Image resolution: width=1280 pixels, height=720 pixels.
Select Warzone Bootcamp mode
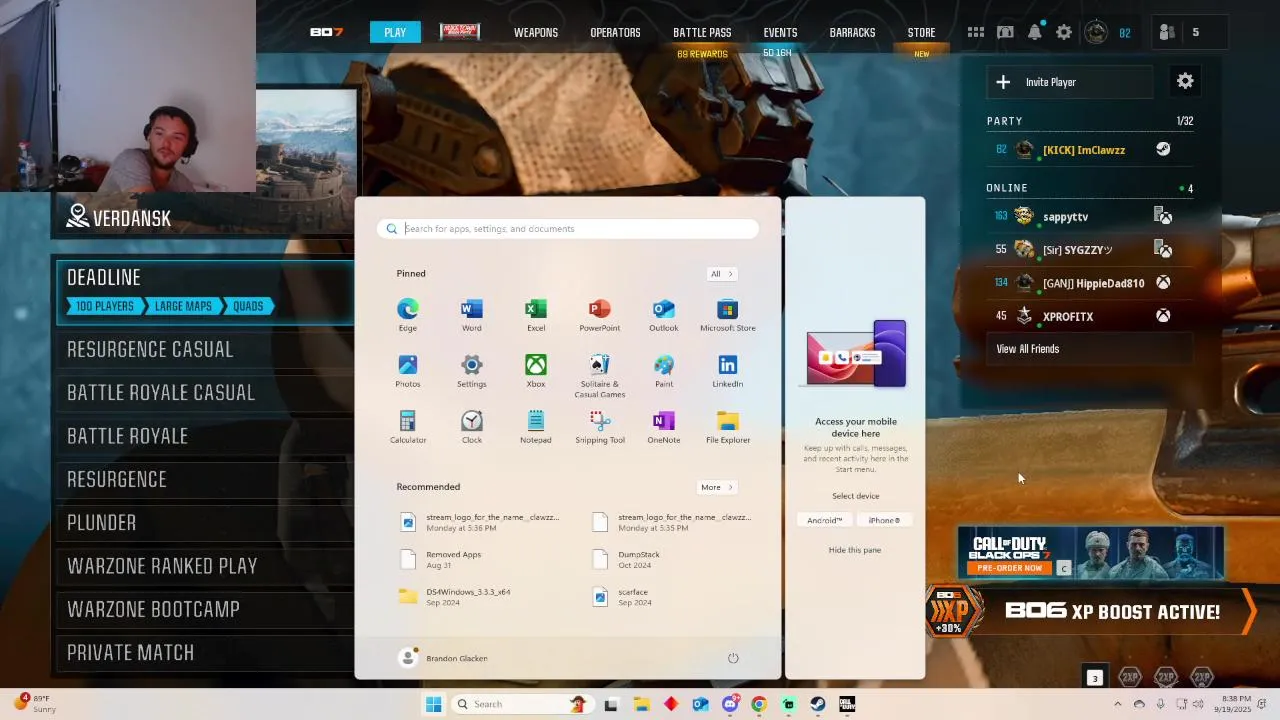click(204, 609)
